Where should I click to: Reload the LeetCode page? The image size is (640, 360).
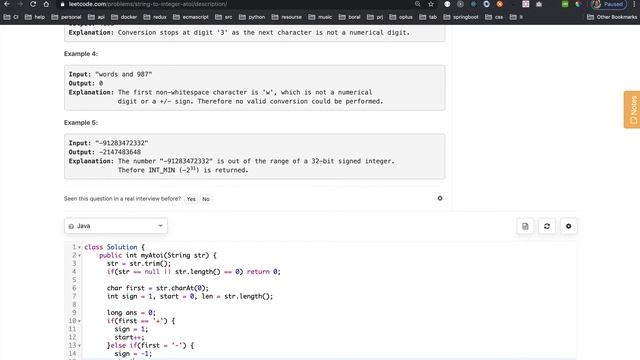click(33, 4)
